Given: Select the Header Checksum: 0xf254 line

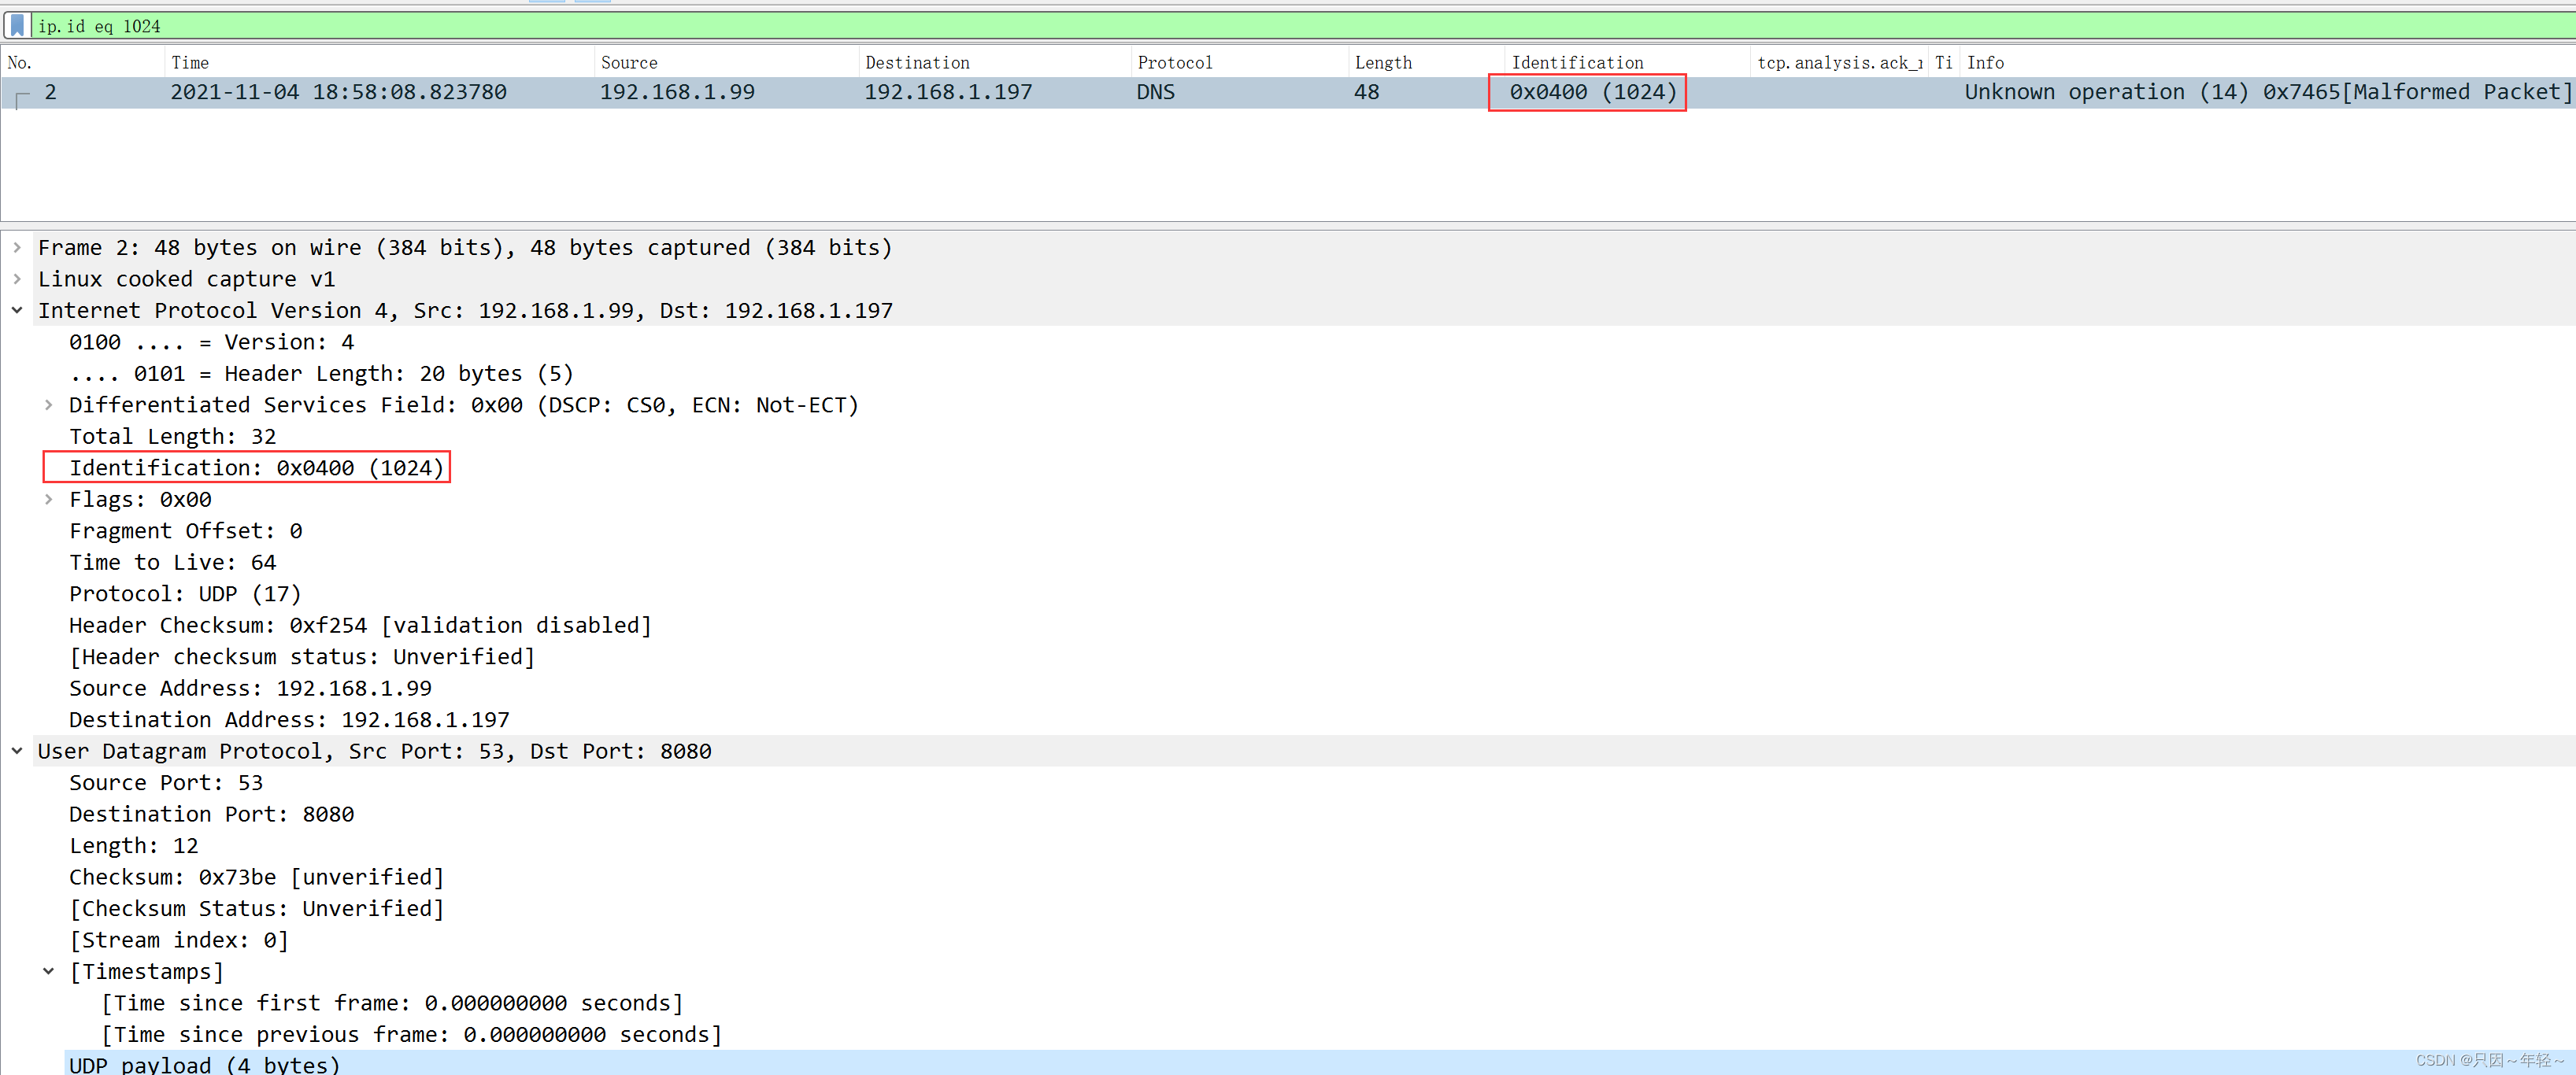Looking at the screenshot, I should tap(360, 625).
